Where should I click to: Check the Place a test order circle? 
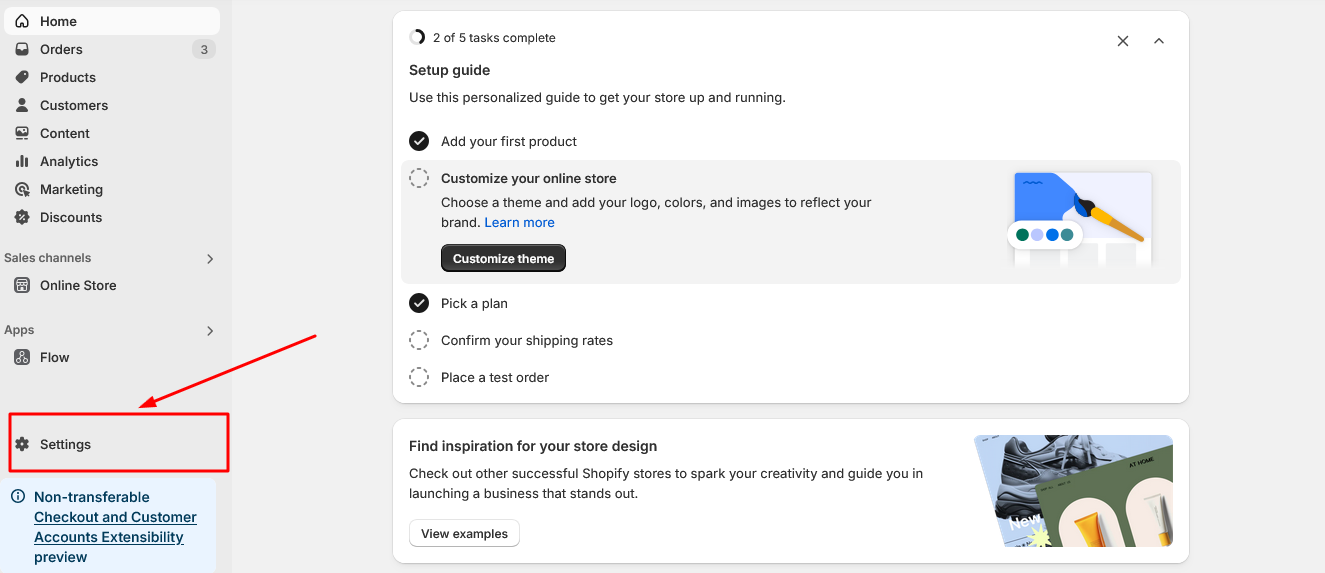coord(419,377)
